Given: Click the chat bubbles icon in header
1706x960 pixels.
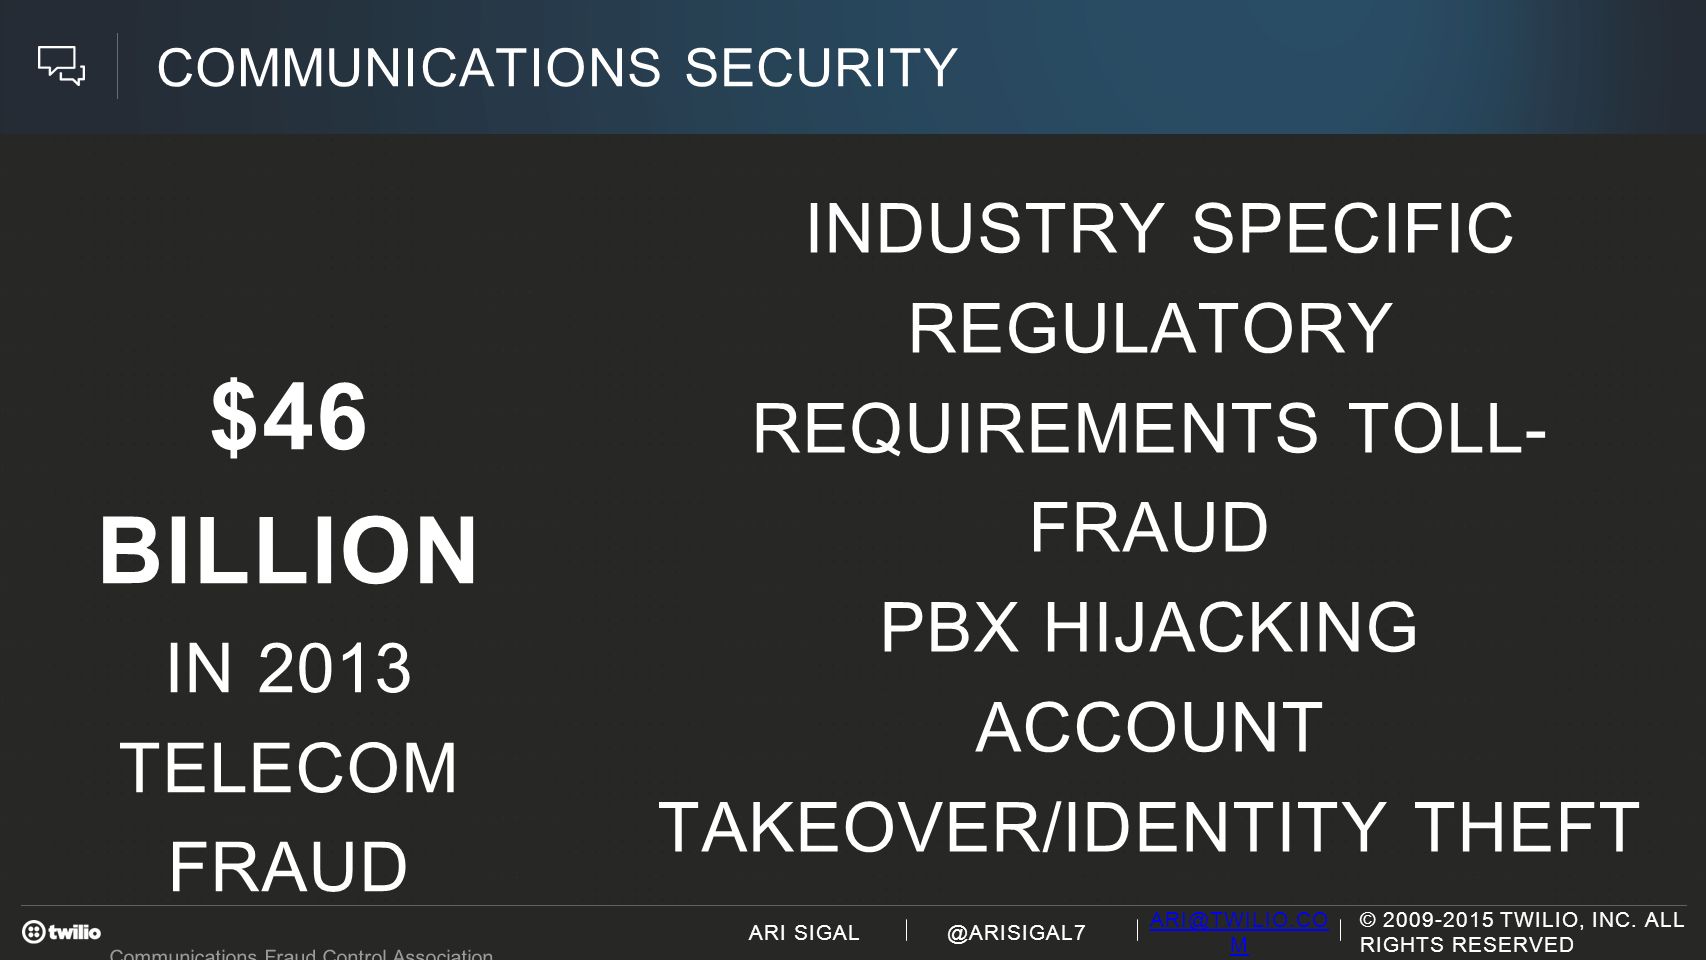Looking at the screenshot, I should 62,66.
